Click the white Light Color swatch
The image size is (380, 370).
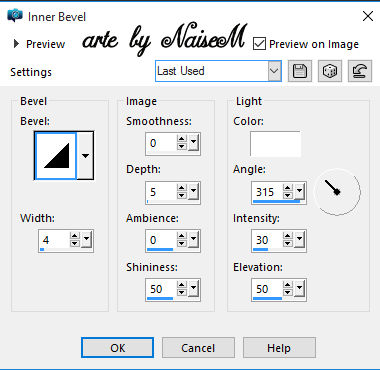point(275,144)
